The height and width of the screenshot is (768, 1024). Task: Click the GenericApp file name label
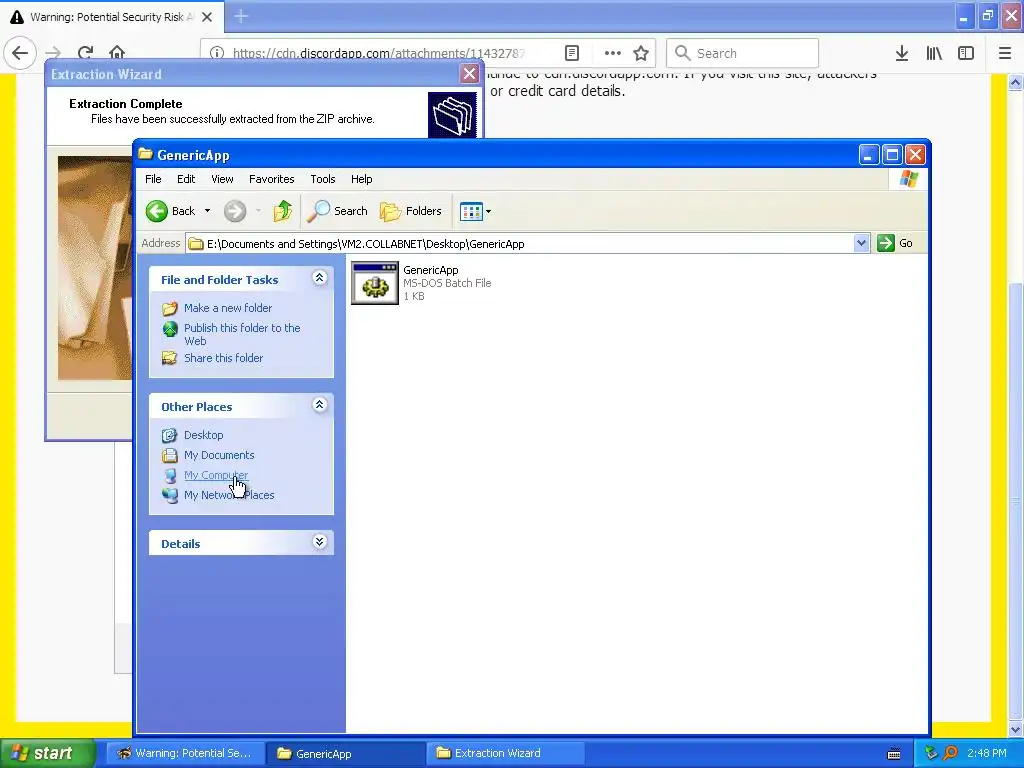click(x=430, y=270)
